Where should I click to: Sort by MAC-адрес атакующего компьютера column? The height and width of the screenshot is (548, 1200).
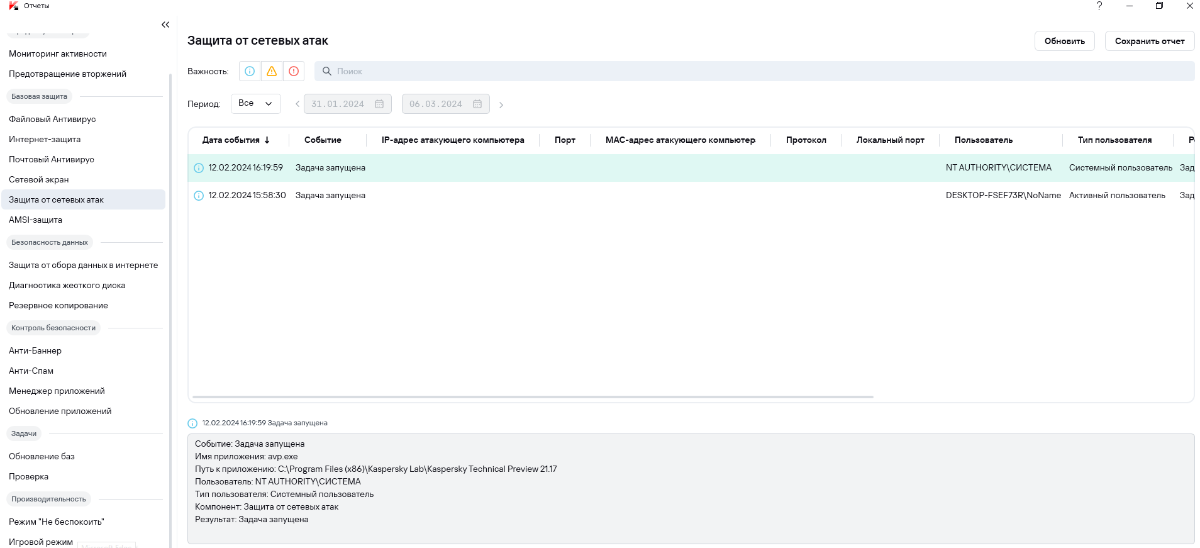[680, 141]
